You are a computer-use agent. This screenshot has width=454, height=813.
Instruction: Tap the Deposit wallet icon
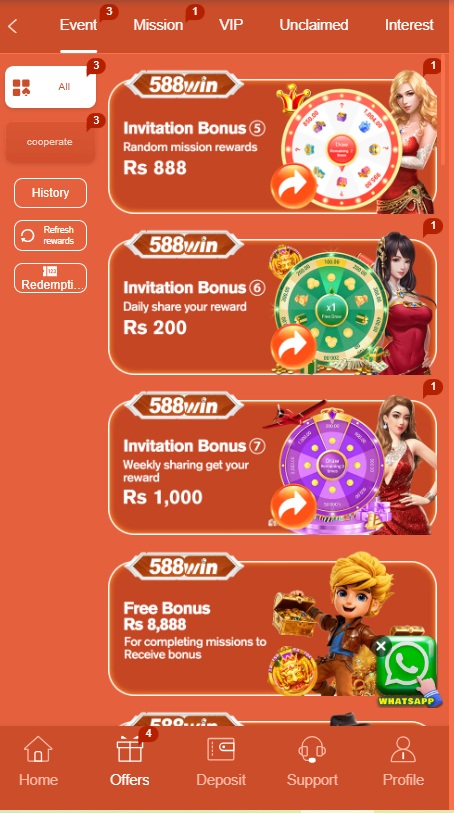pyautogui.click(x=221, y=749)
